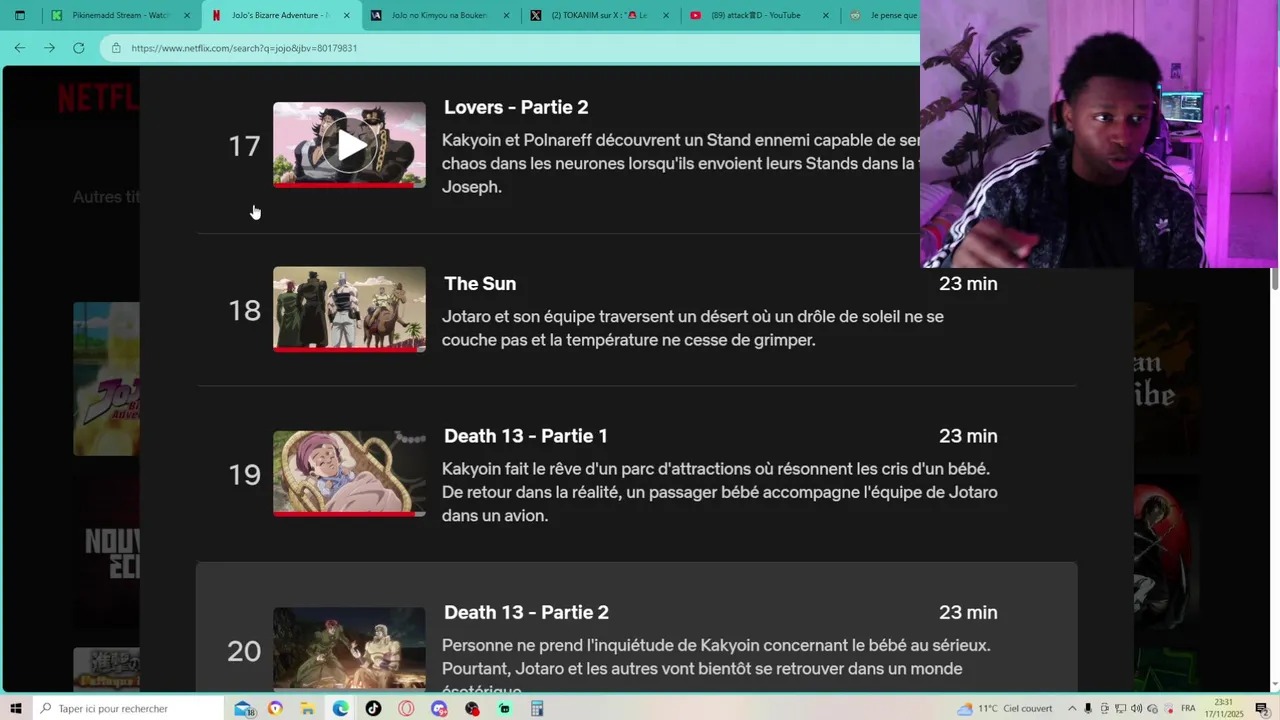Open episode 20 Death 13 - Partie 2 thumbnail
The height and width of the screenshot is (720, 1280).
click(349, 649)
